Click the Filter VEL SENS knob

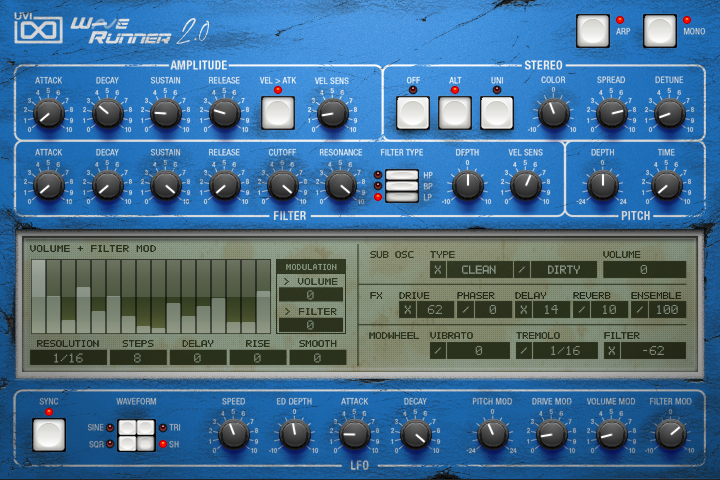pos(525,186)
